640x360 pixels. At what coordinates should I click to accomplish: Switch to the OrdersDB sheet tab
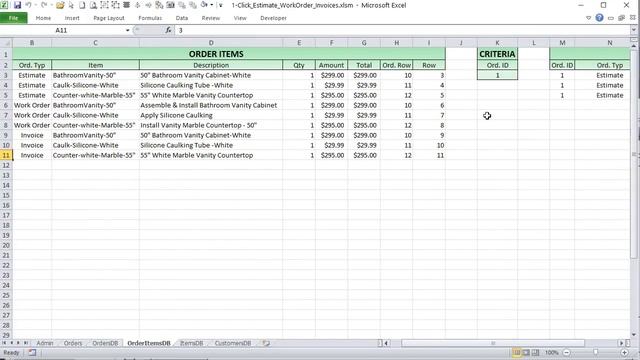tap(105, 343)
